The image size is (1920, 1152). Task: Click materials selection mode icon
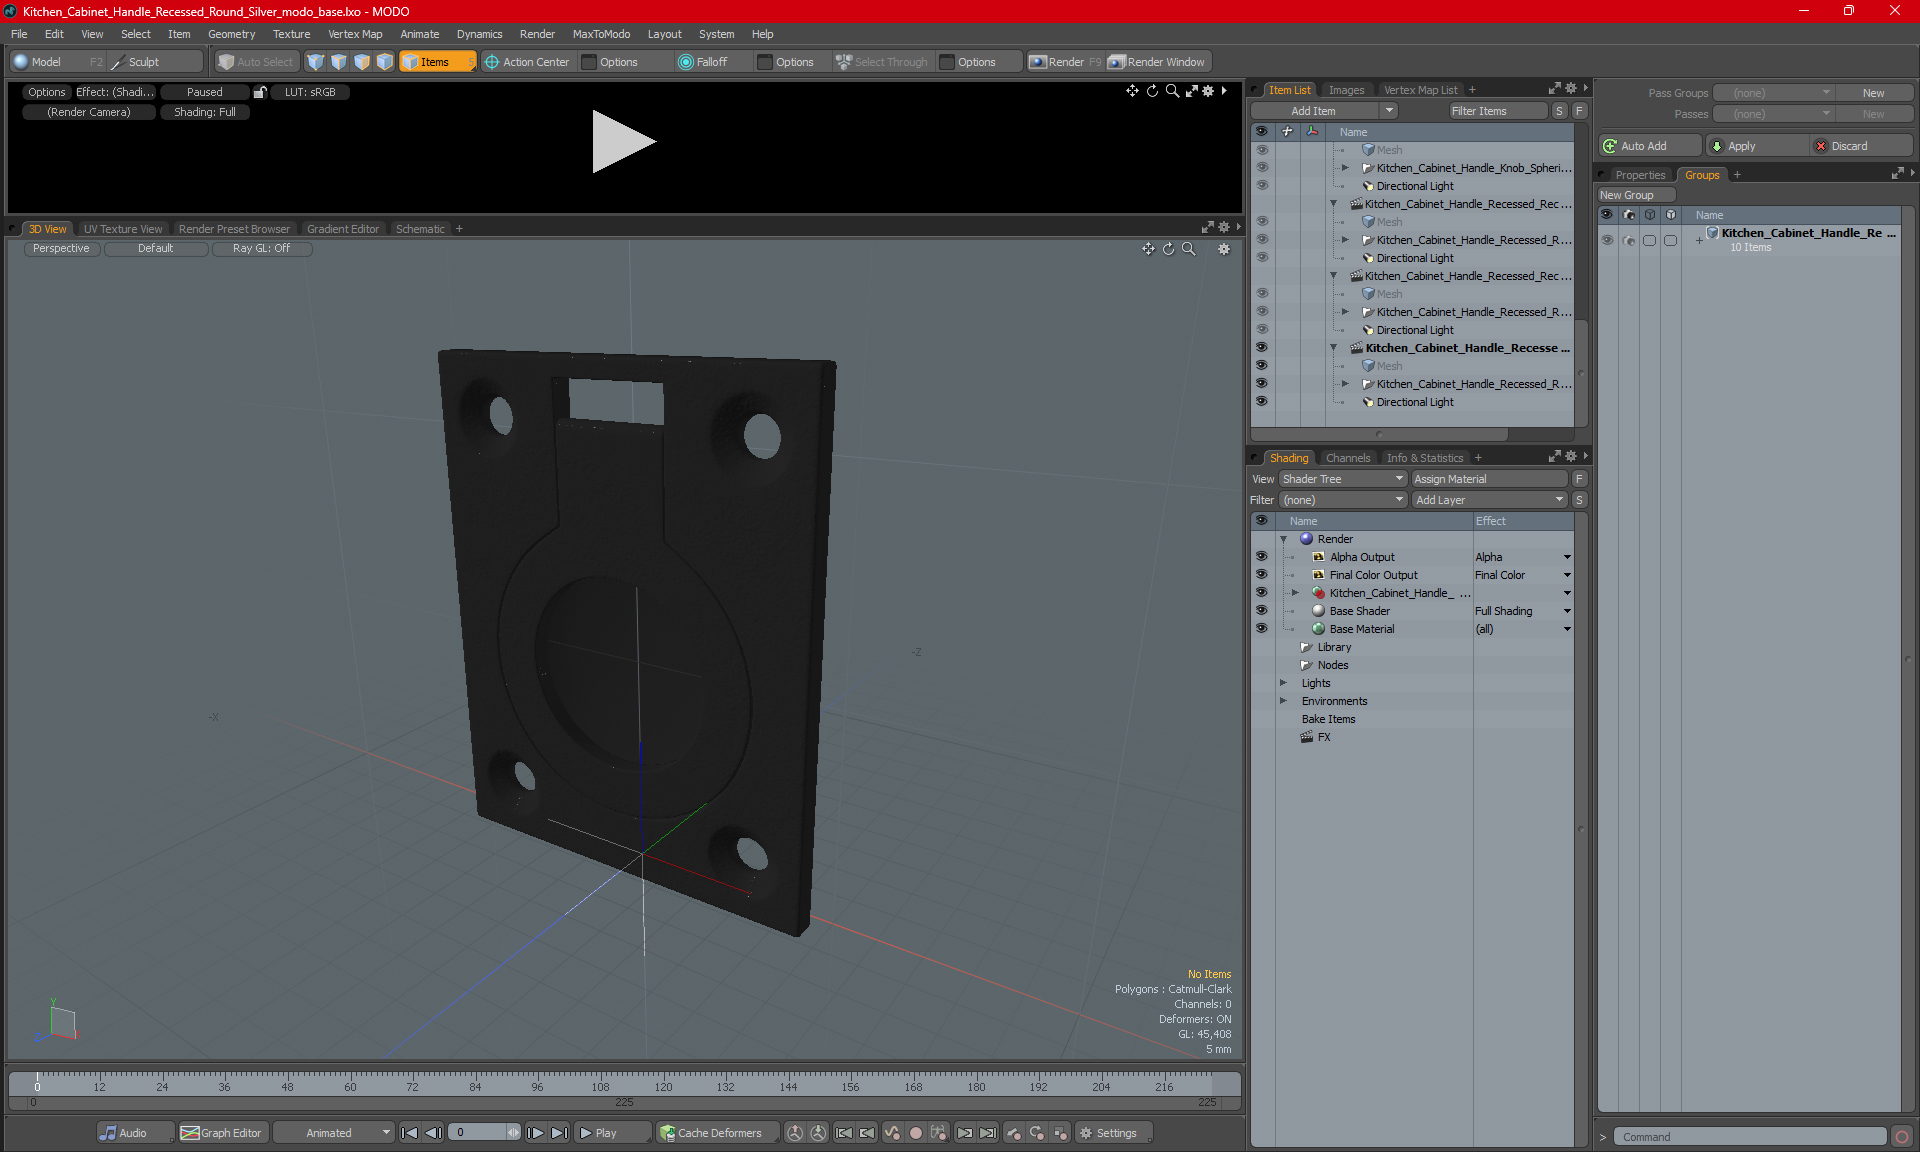click(385, 62)
